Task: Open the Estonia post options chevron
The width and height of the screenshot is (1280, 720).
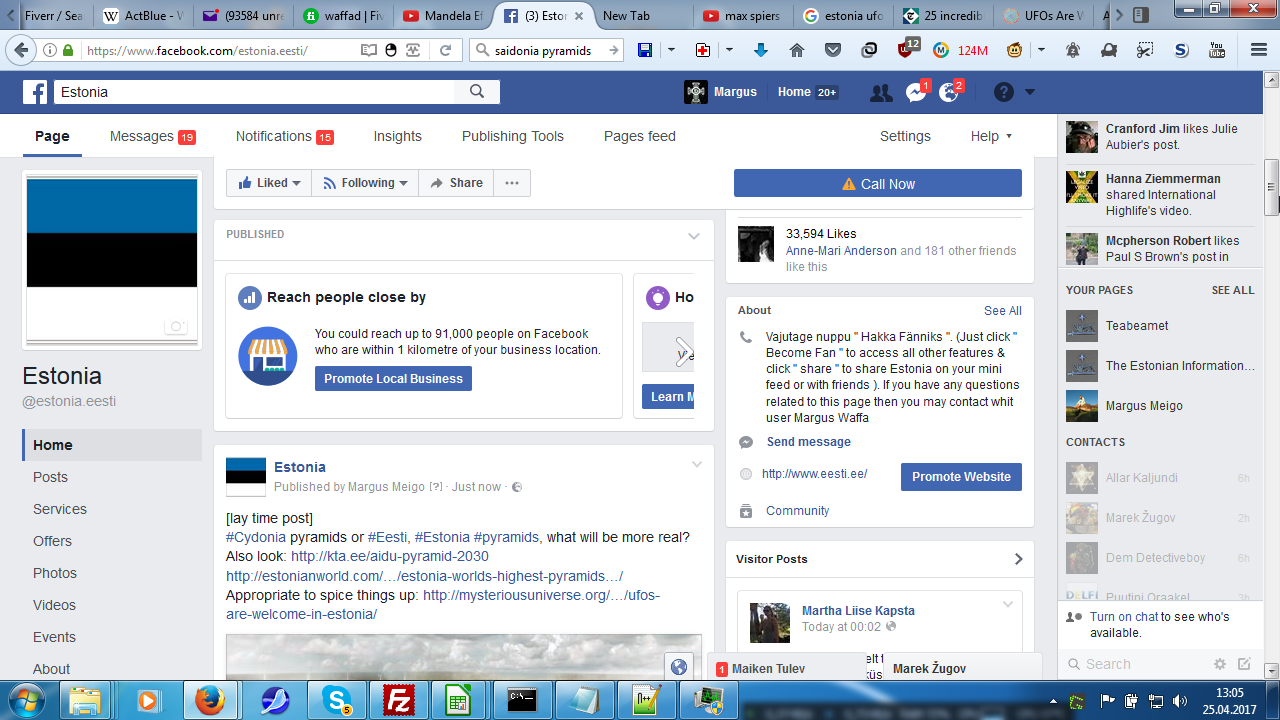Action: [697, 465]
